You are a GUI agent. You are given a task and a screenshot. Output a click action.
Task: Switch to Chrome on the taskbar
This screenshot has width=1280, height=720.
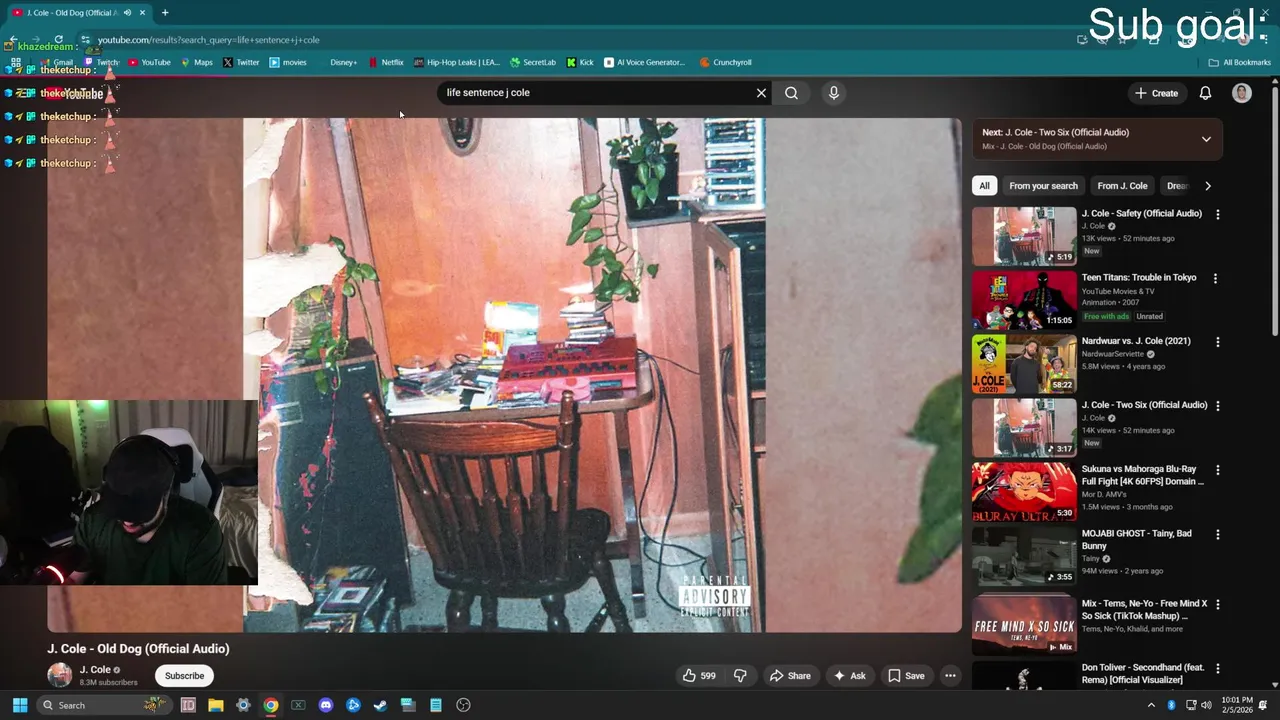[x=270, y=705]
